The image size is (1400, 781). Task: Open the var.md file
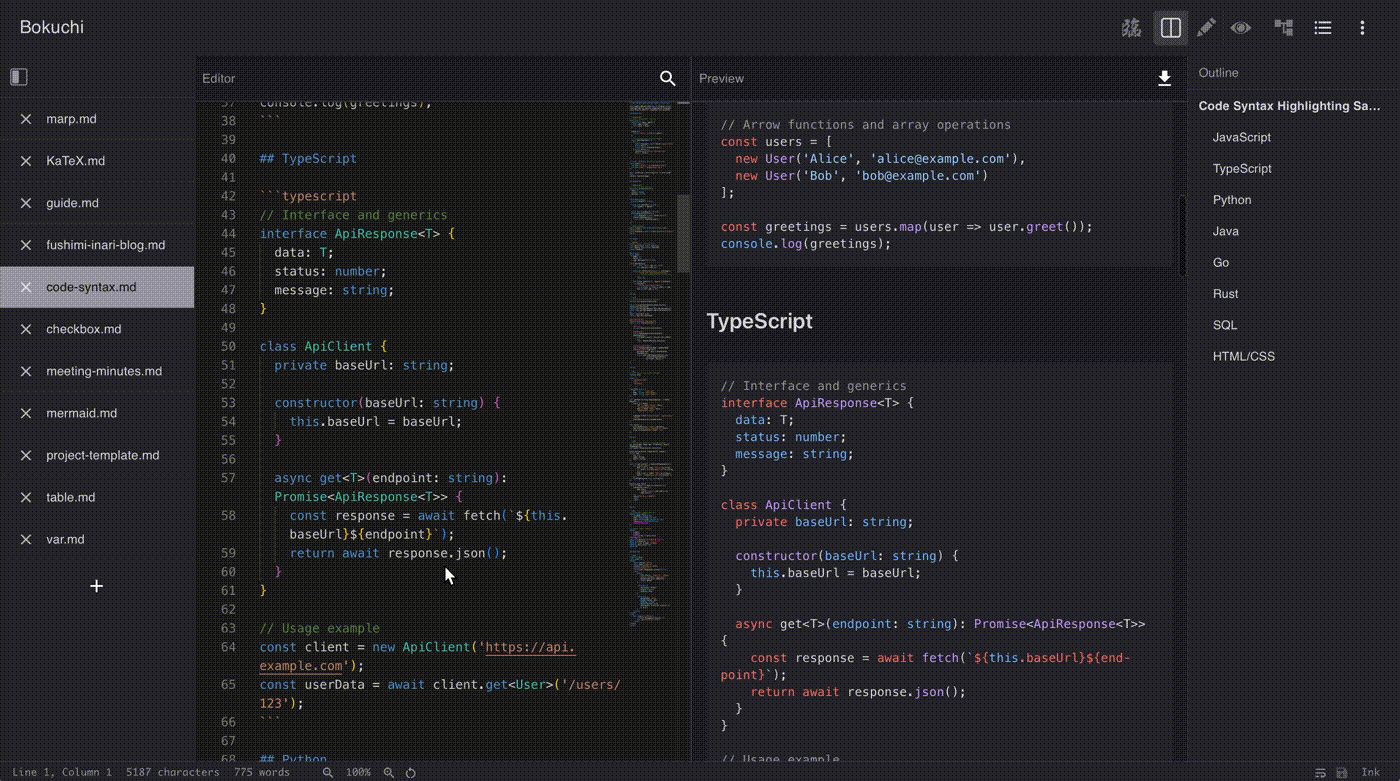click(65, 539)
